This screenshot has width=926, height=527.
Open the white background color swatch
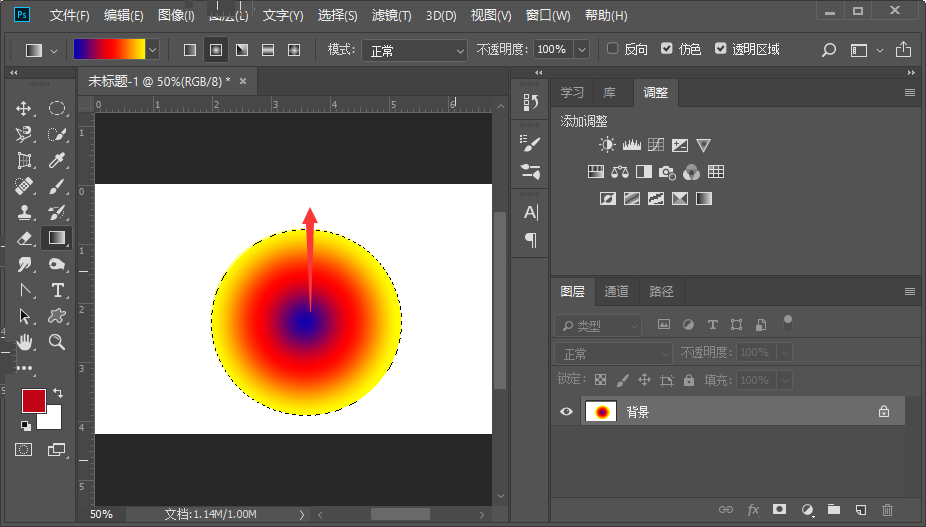point(52,419)
